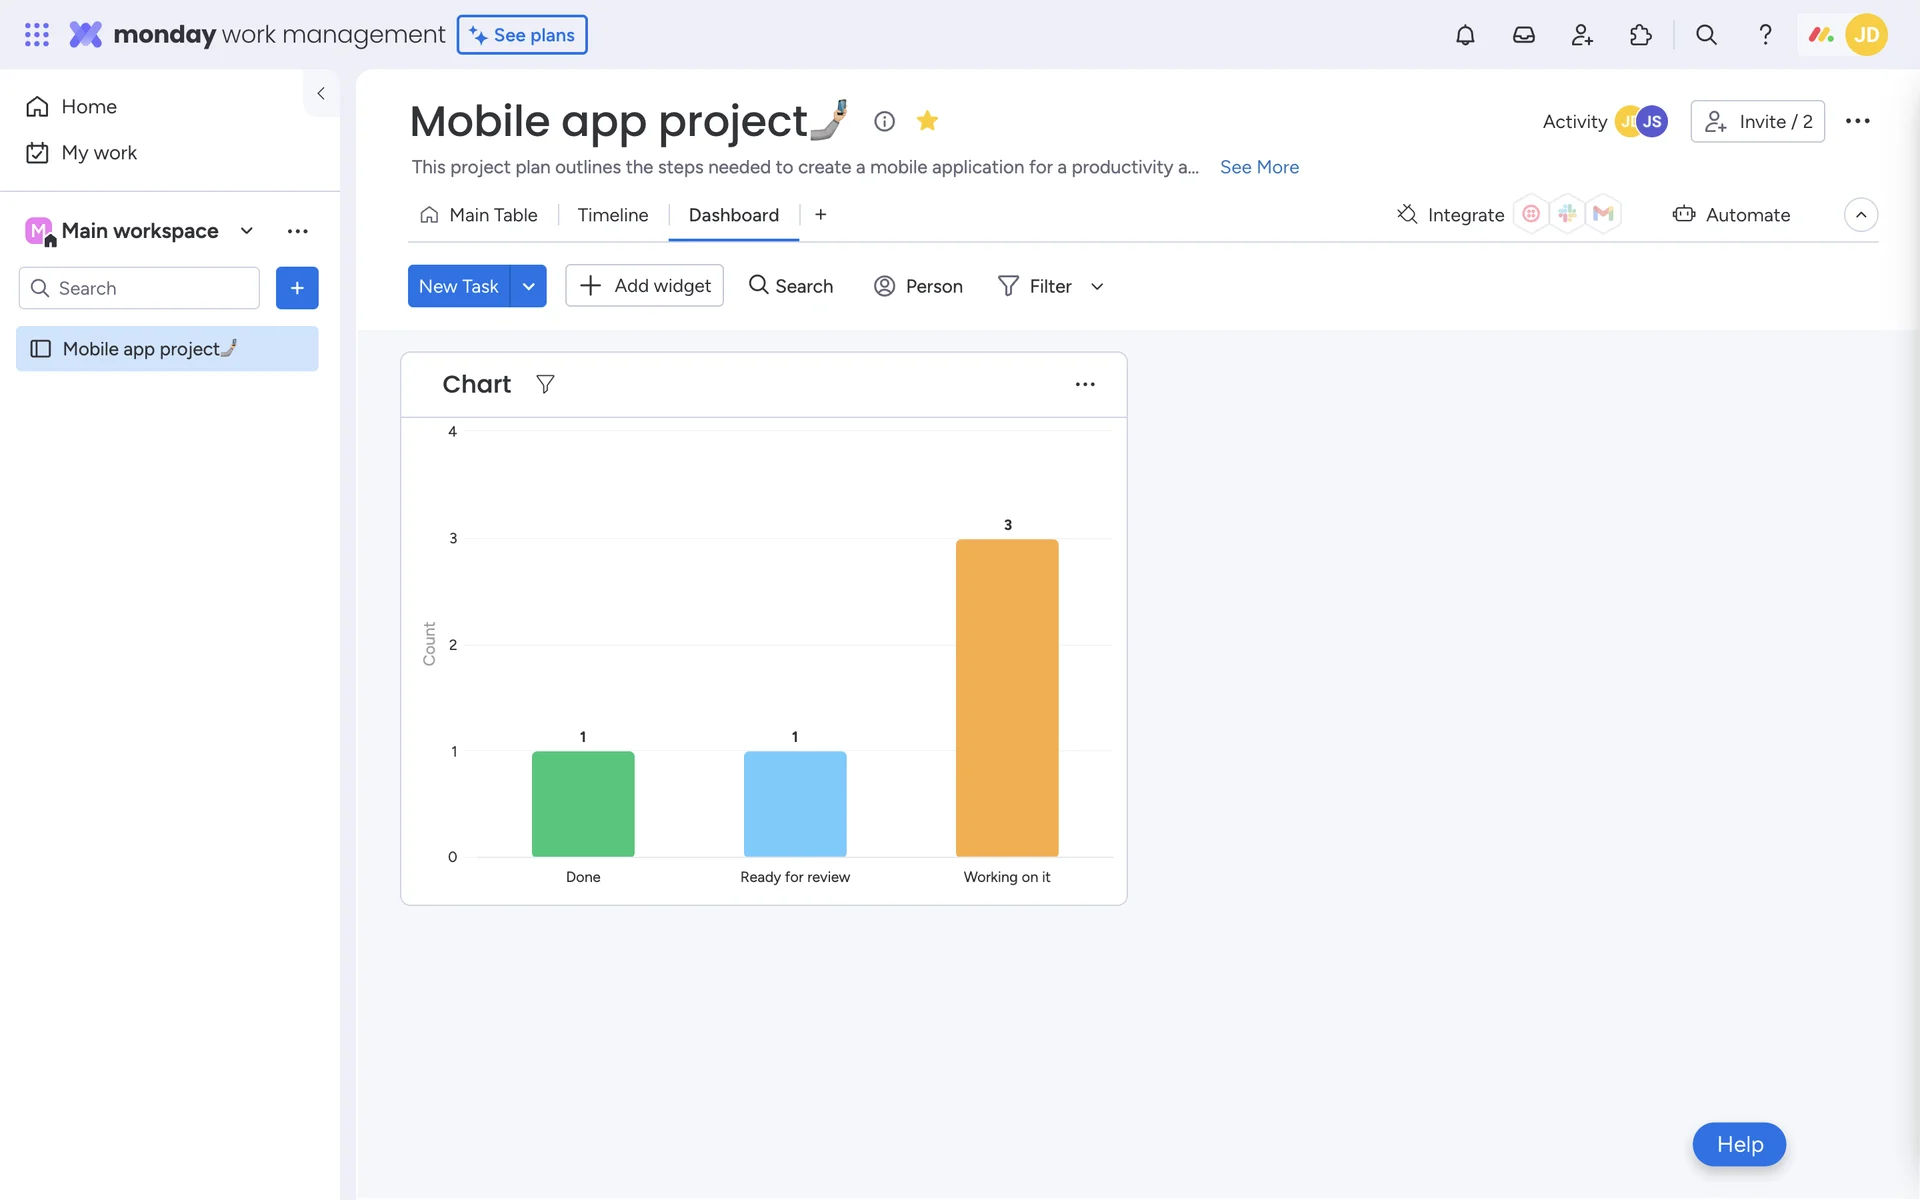Click the See More description link
This screenshot has height=1200, width=1920.
[1259, 167]
